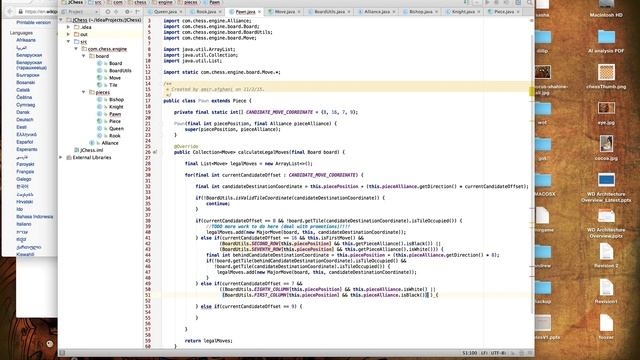Click the tool windows toggle icon in status bar
The image size is (640, 360).
[62, 353]
